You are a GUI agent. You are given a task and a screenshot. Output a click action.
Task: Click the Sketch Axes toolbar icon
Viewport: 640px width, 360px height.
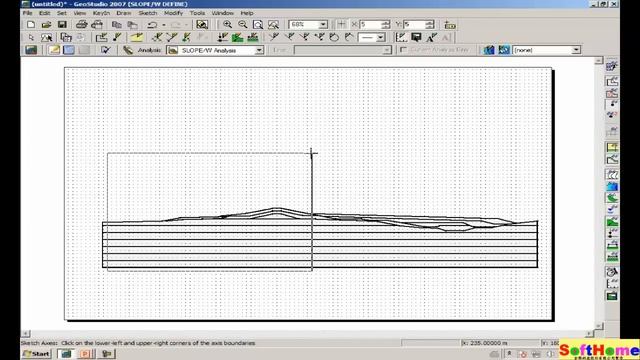[x=401, y=38]
